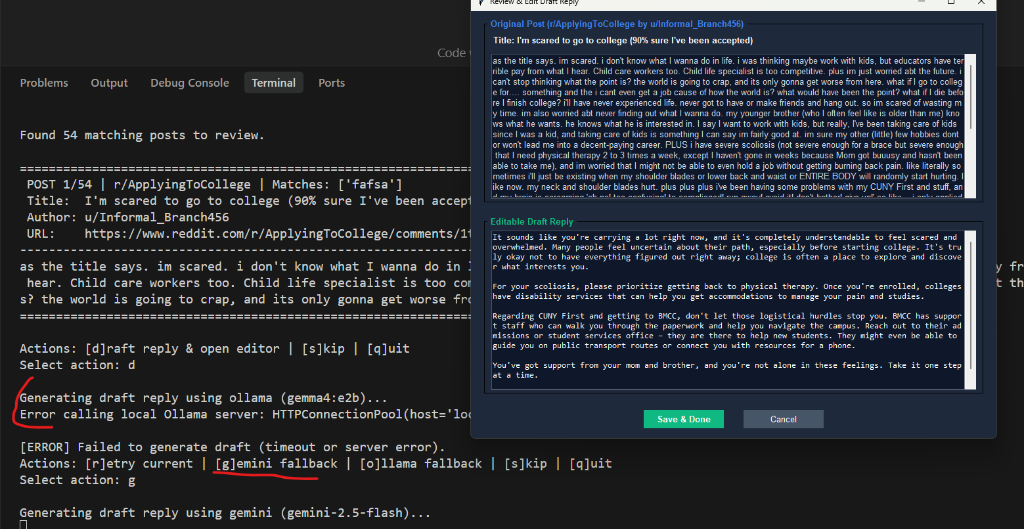Click the Editable Draft Reply scrollbar
1024x529 pixels.
pos(971,310)
